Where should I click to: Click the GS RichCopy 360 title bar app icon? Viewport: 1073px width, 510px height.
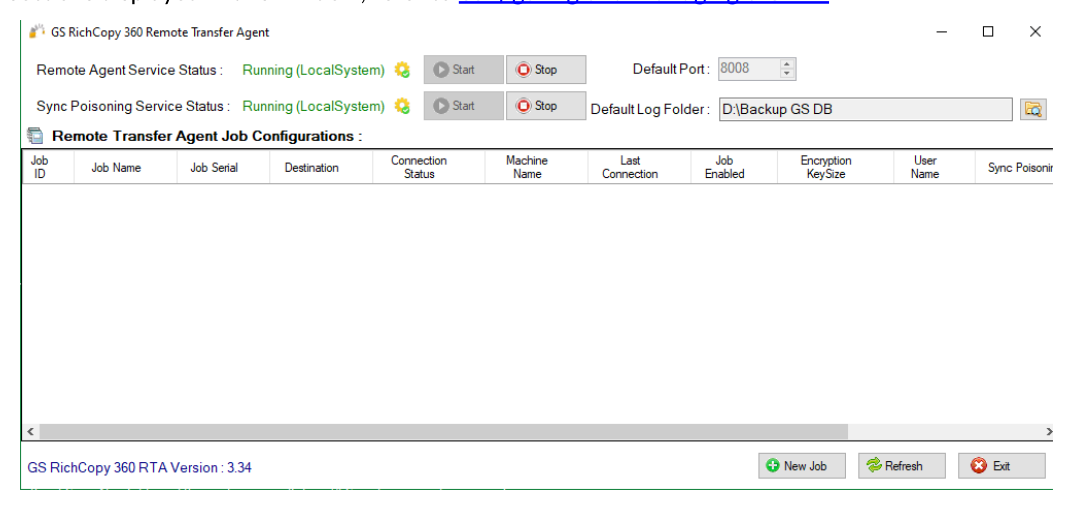pyautogui.click(x=36, y=31)
